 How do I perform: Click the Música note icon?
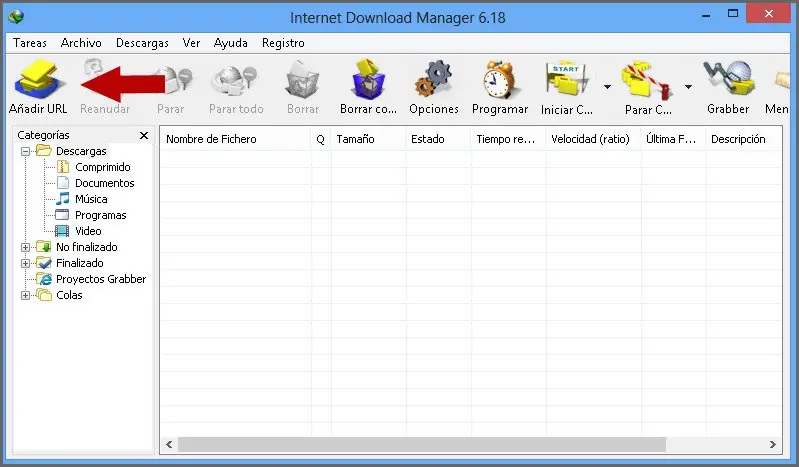[x=63, y=199]
